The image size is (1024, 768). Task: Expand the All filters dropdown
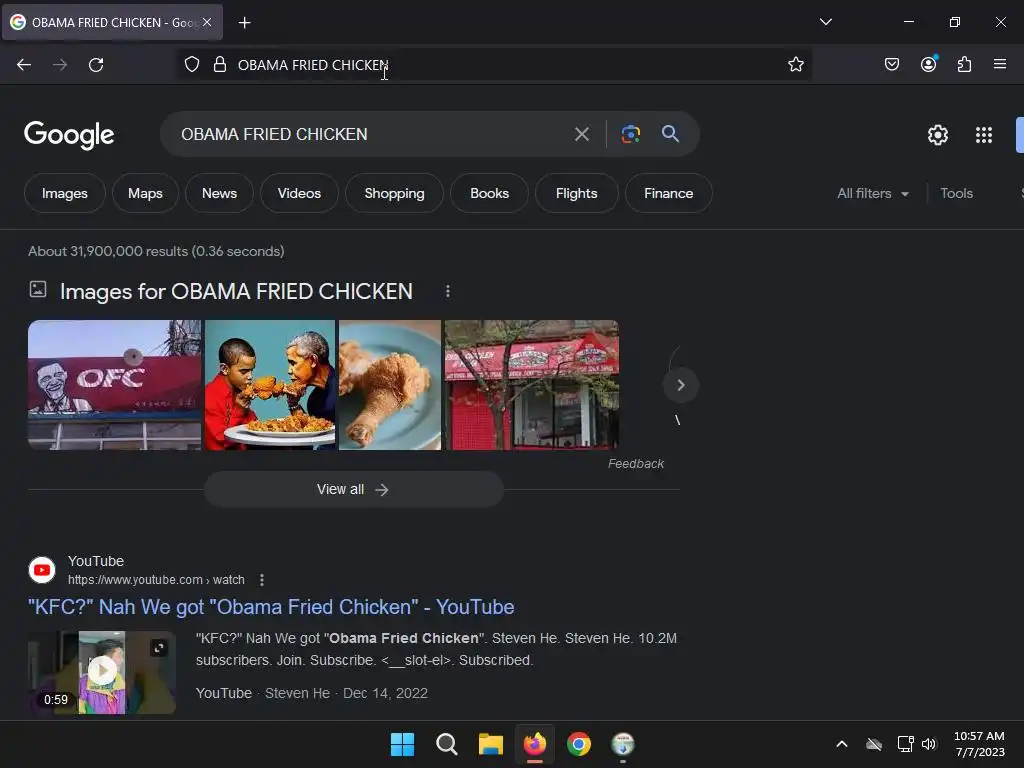tap(873, 193)
